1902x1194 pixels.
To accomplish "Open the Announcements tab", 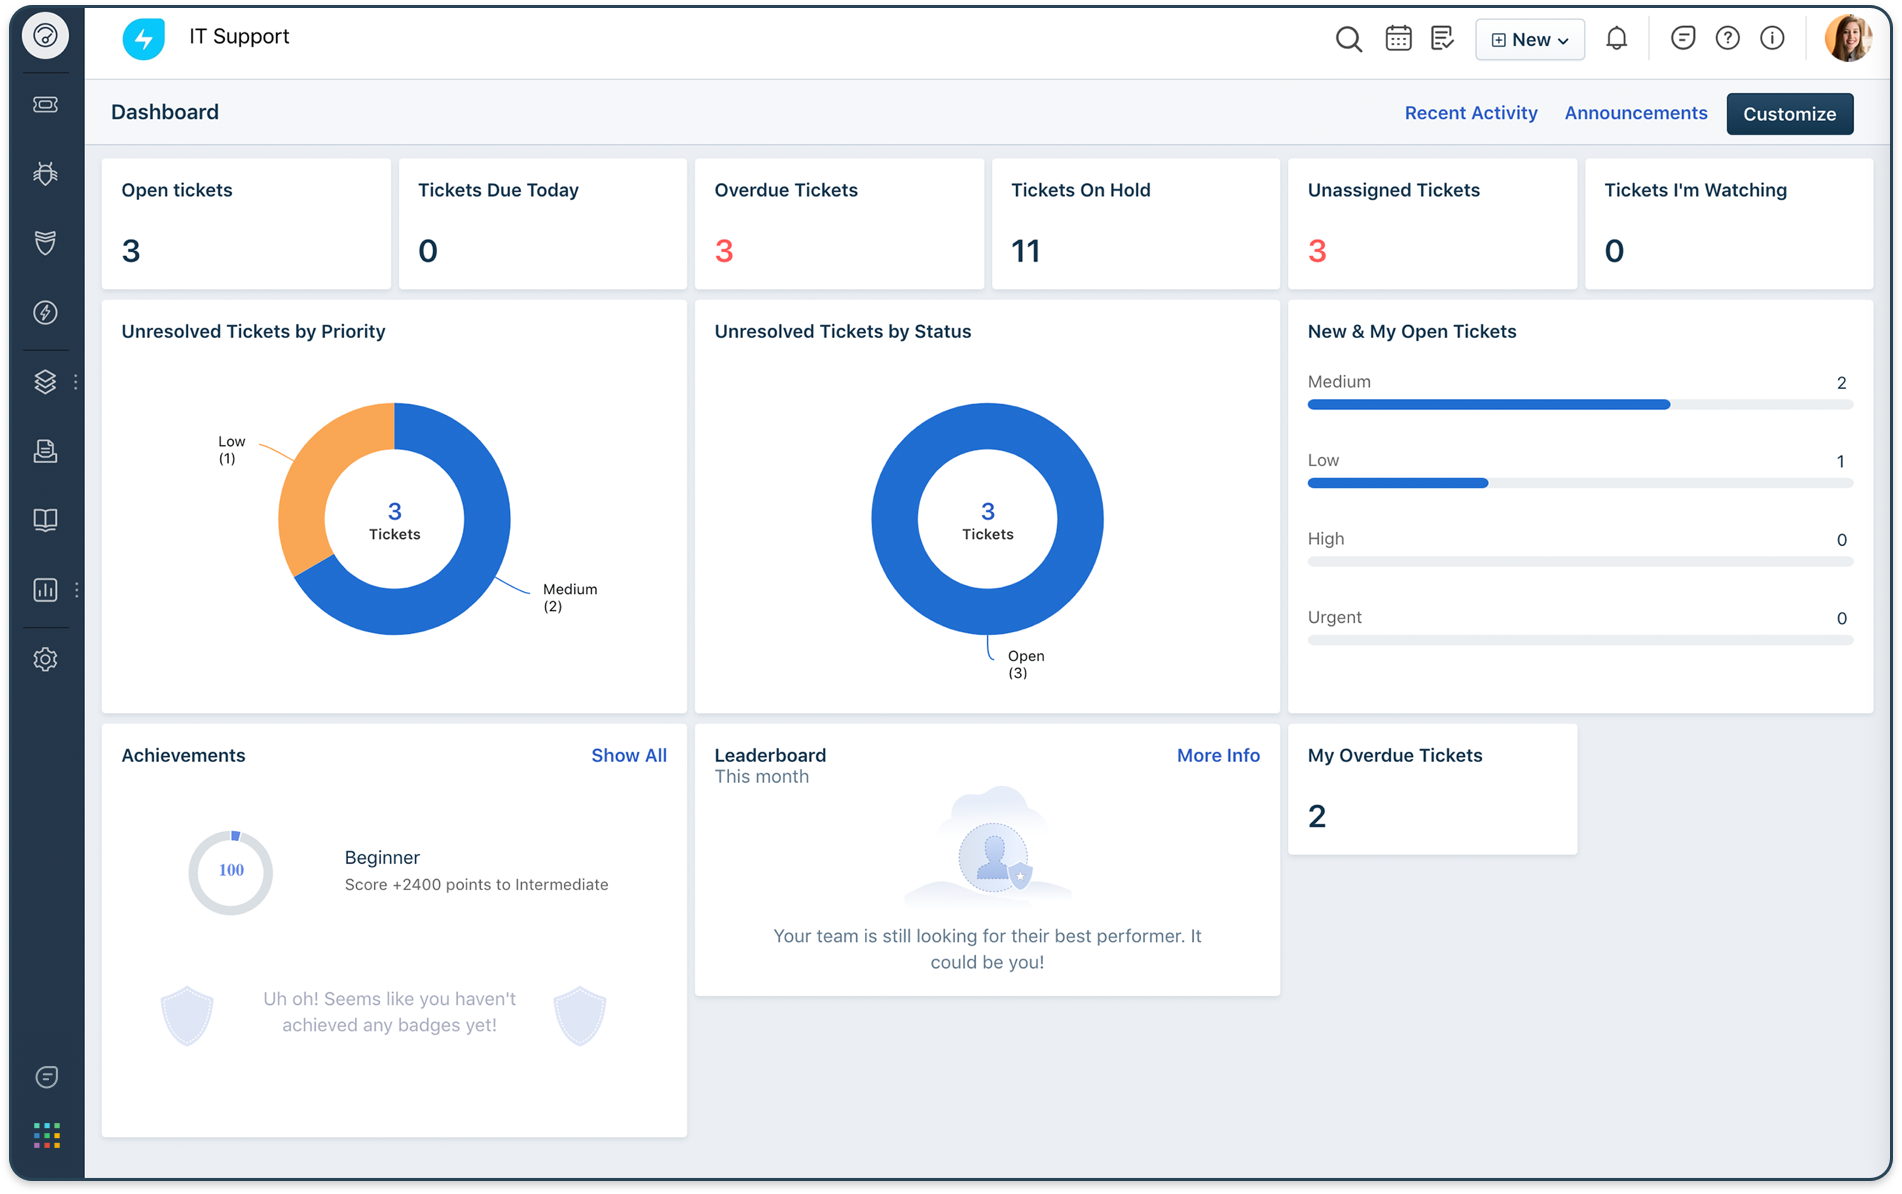I will tap(1636, 113).
